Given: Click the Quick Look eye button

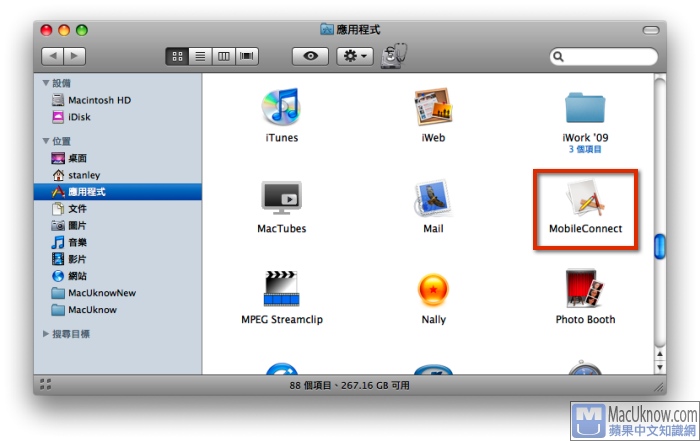Looking at the screenshot, I should 310,56.
